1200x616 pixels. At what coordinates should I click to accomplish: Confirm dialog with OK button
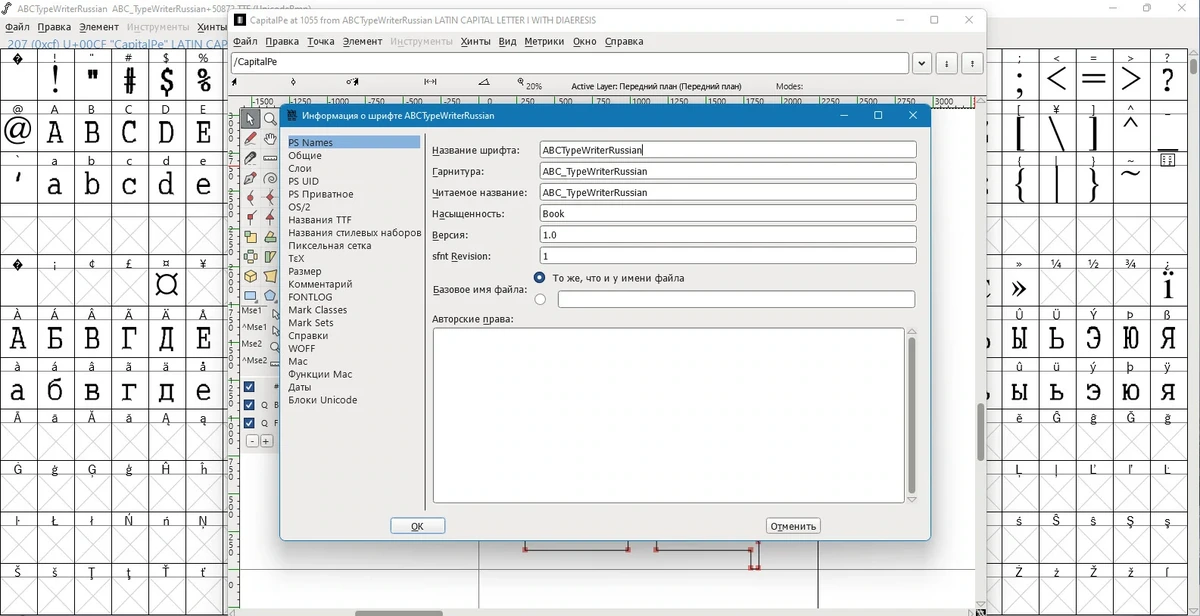418,526
